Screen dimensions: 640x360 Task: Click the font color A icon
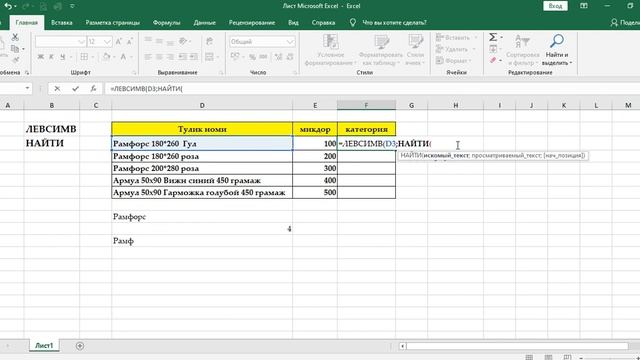tap(123, 57)
